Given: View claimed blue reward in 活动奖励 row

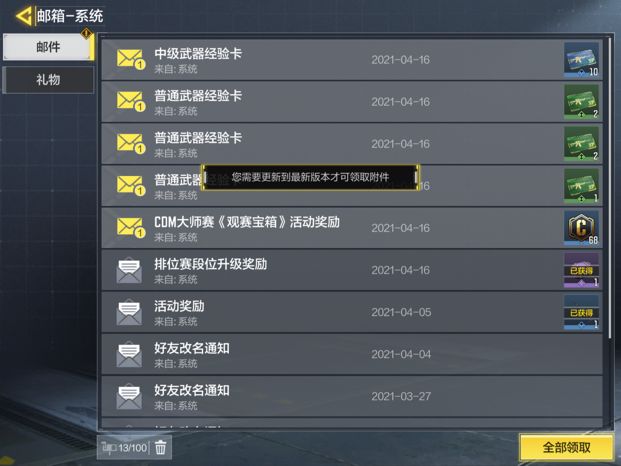Looking at the screenshot, I should coord(581,312).
